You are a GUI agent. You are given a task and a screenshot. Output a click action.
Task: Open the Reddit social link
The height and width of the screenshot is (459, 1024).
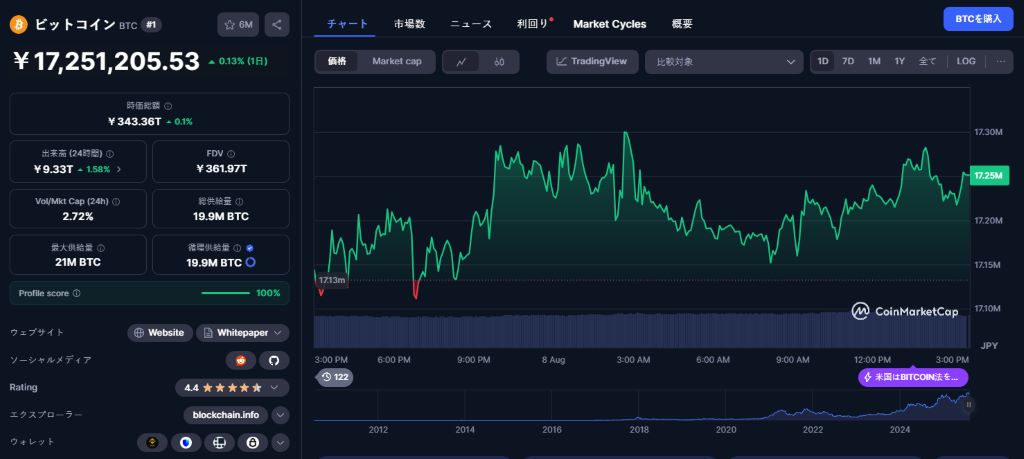point(241,360)
